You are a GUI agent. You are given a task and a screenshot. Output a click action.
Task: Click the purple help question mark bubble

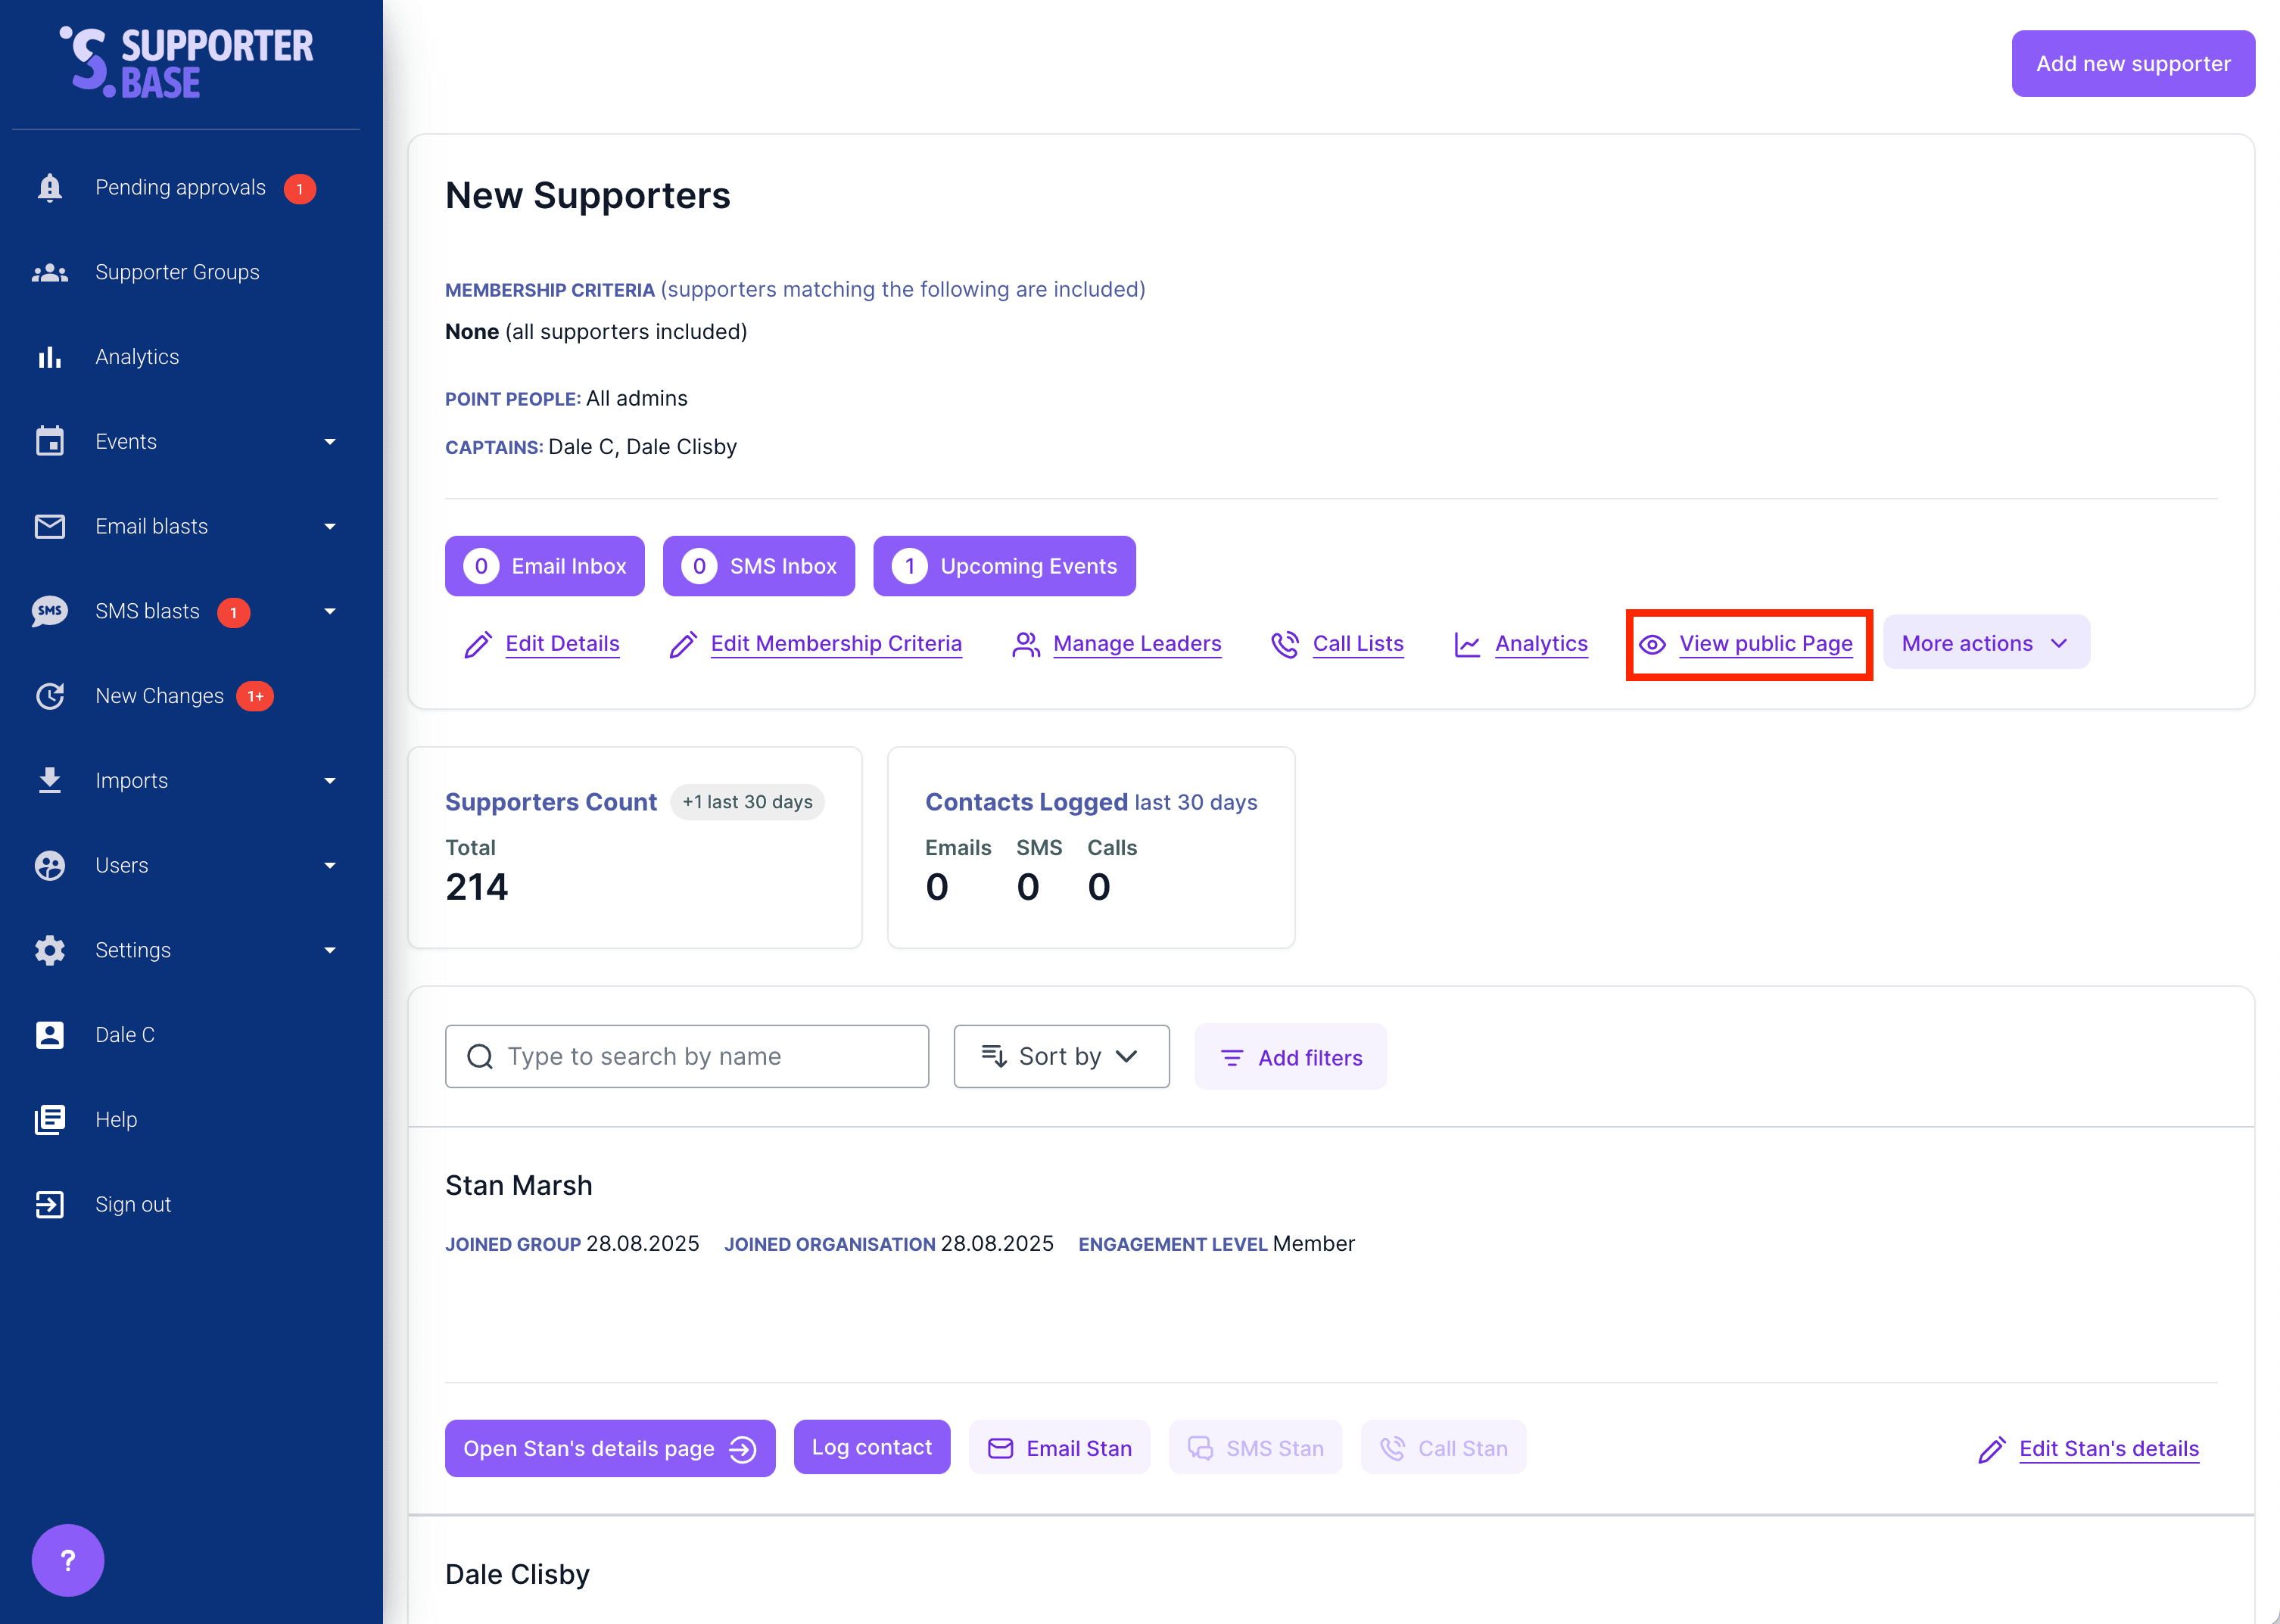pos(68,1559)
